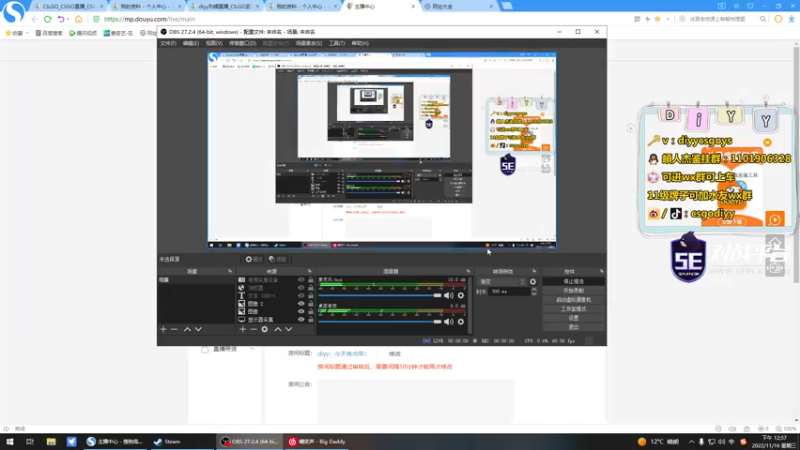Click the download arrow at the browser's far right
The height and width of the screenshot is (450, 800).
[791, 19]
